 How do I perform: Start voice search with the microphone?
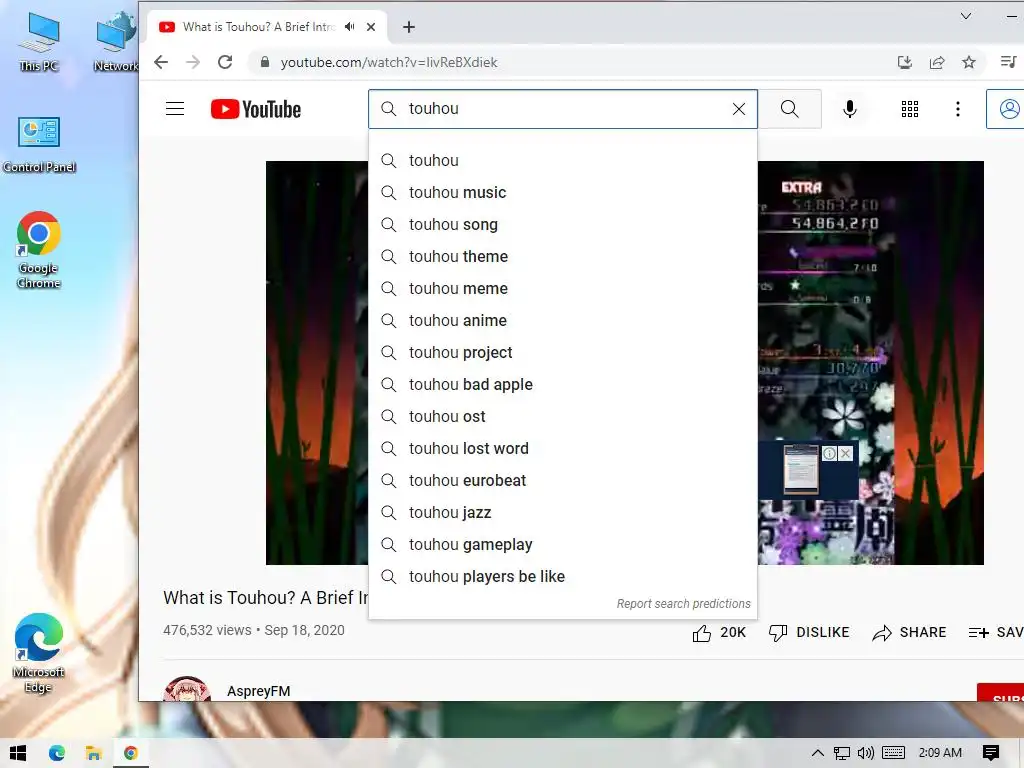coord(850,109)
